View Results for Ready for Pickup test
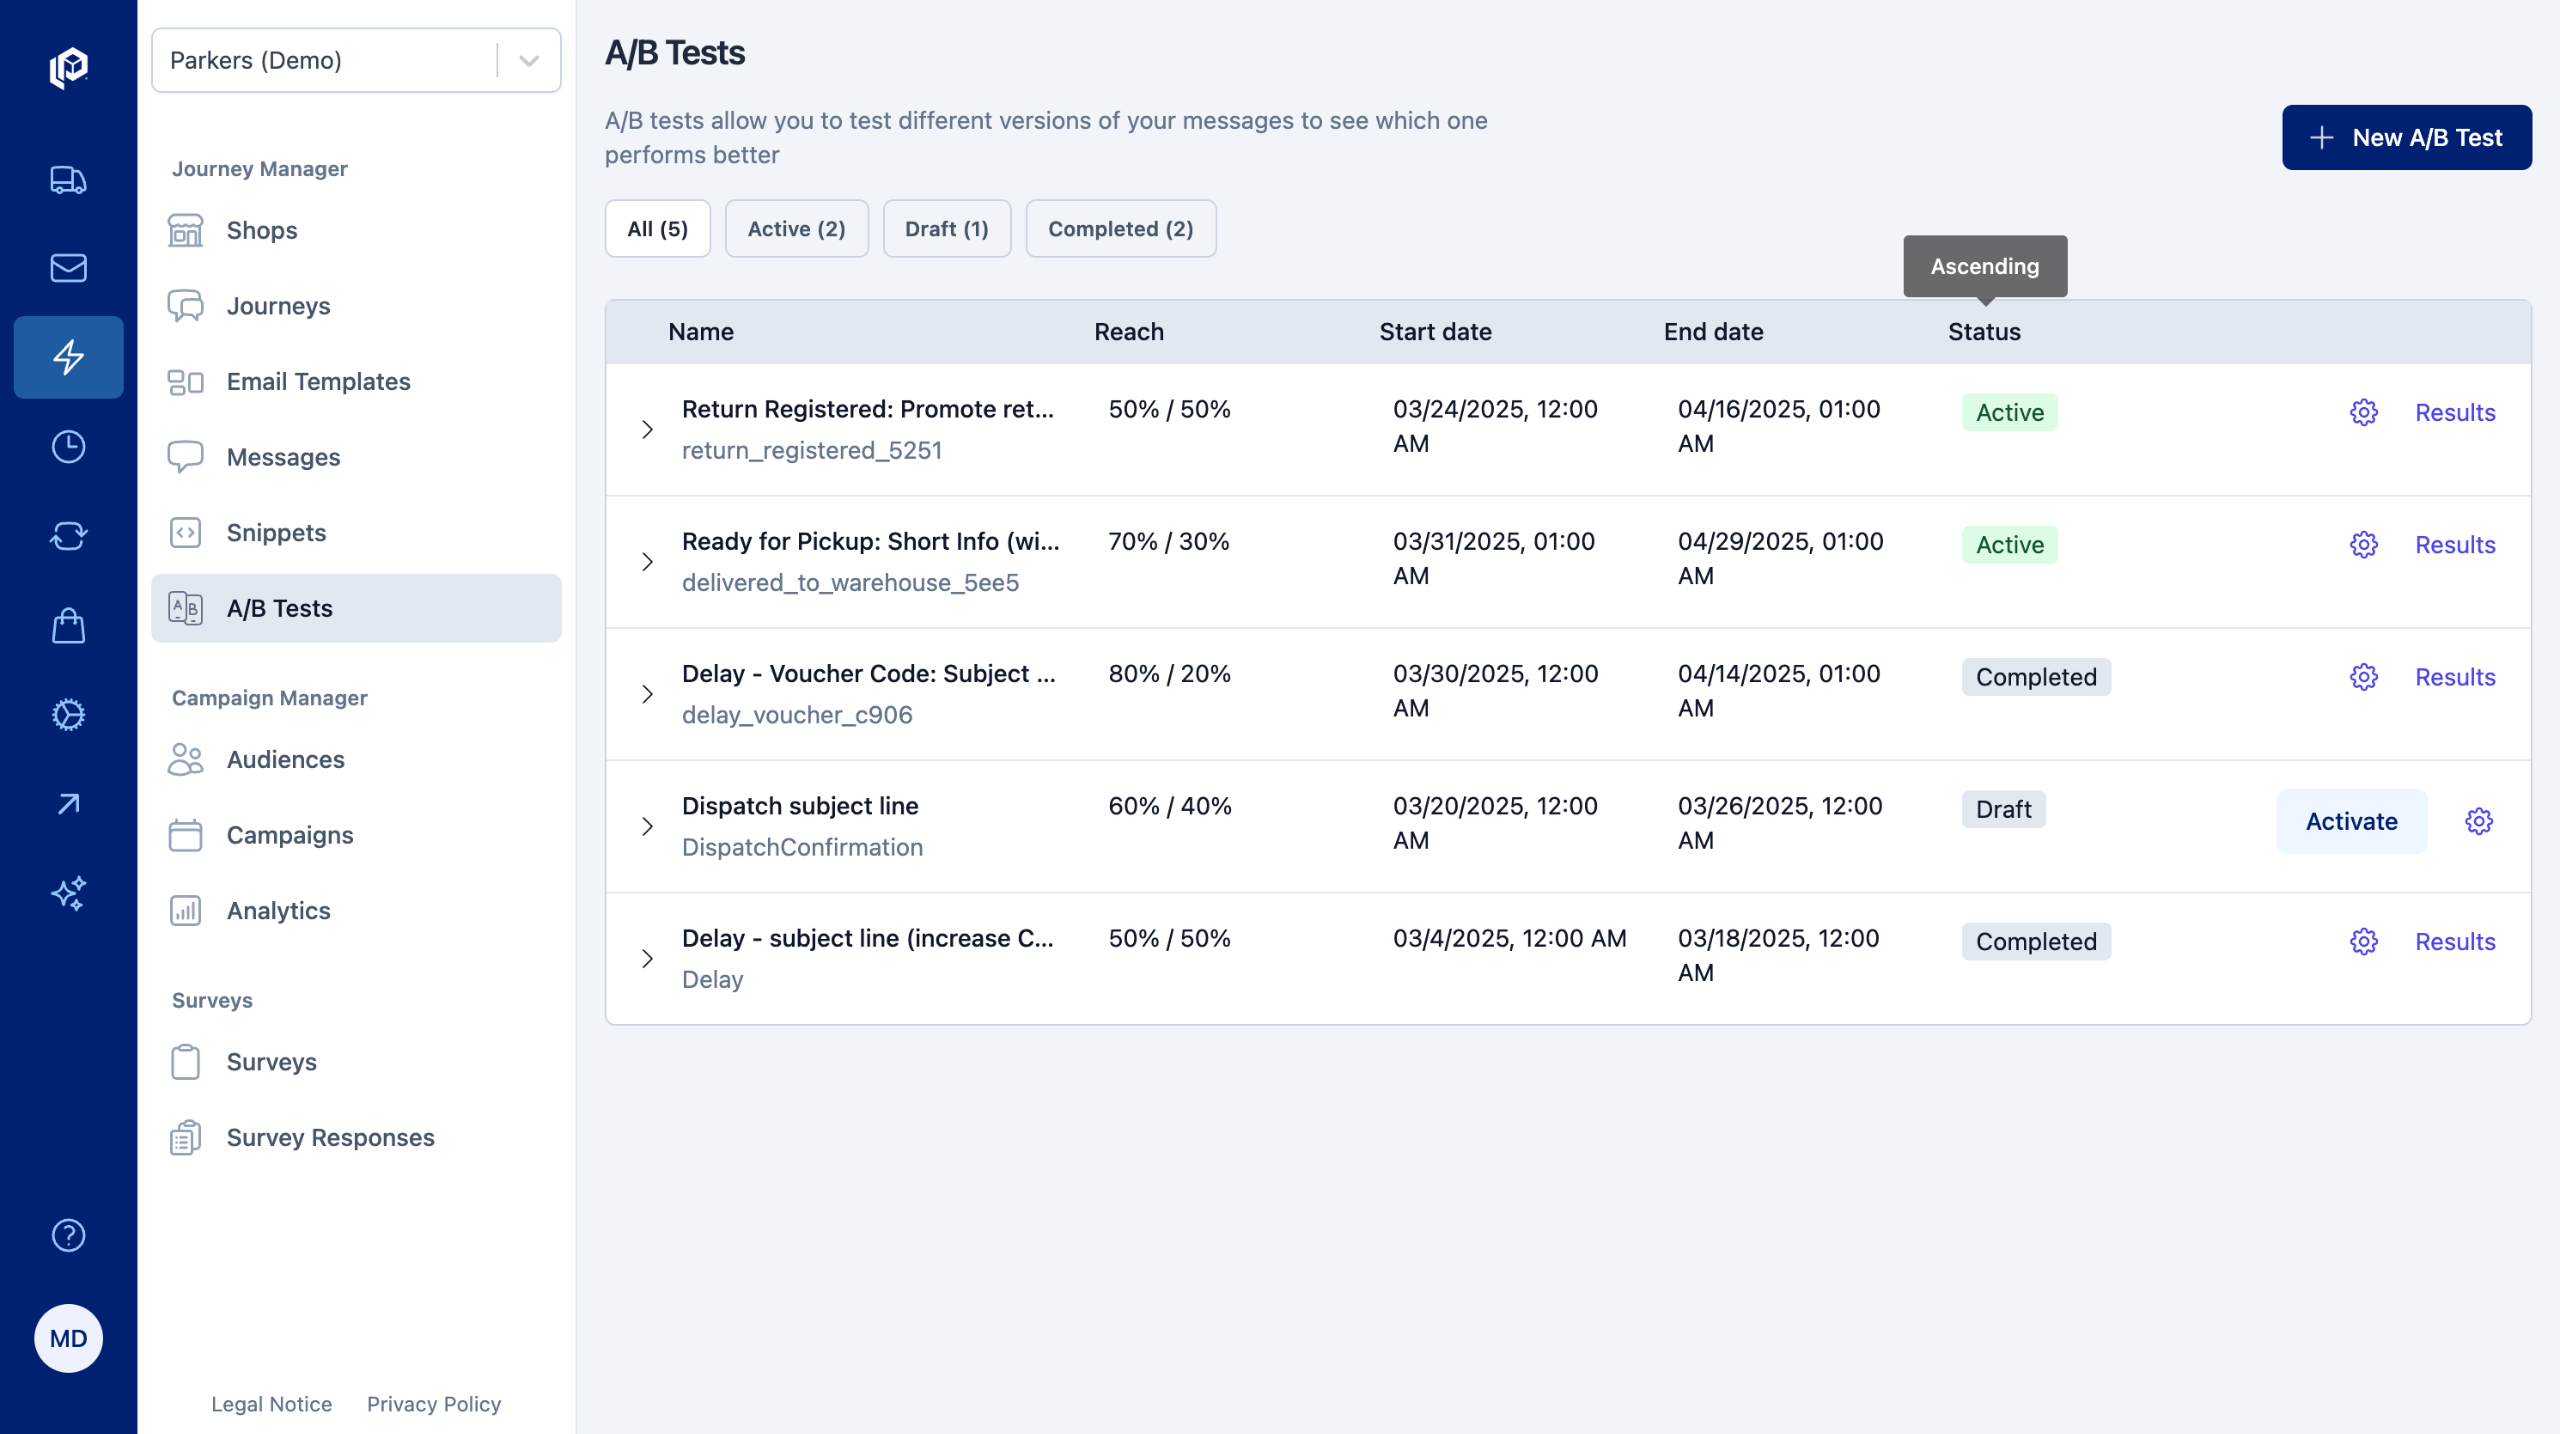The height and width of the screenshot is (1434, 2560). coord(2454,545)
